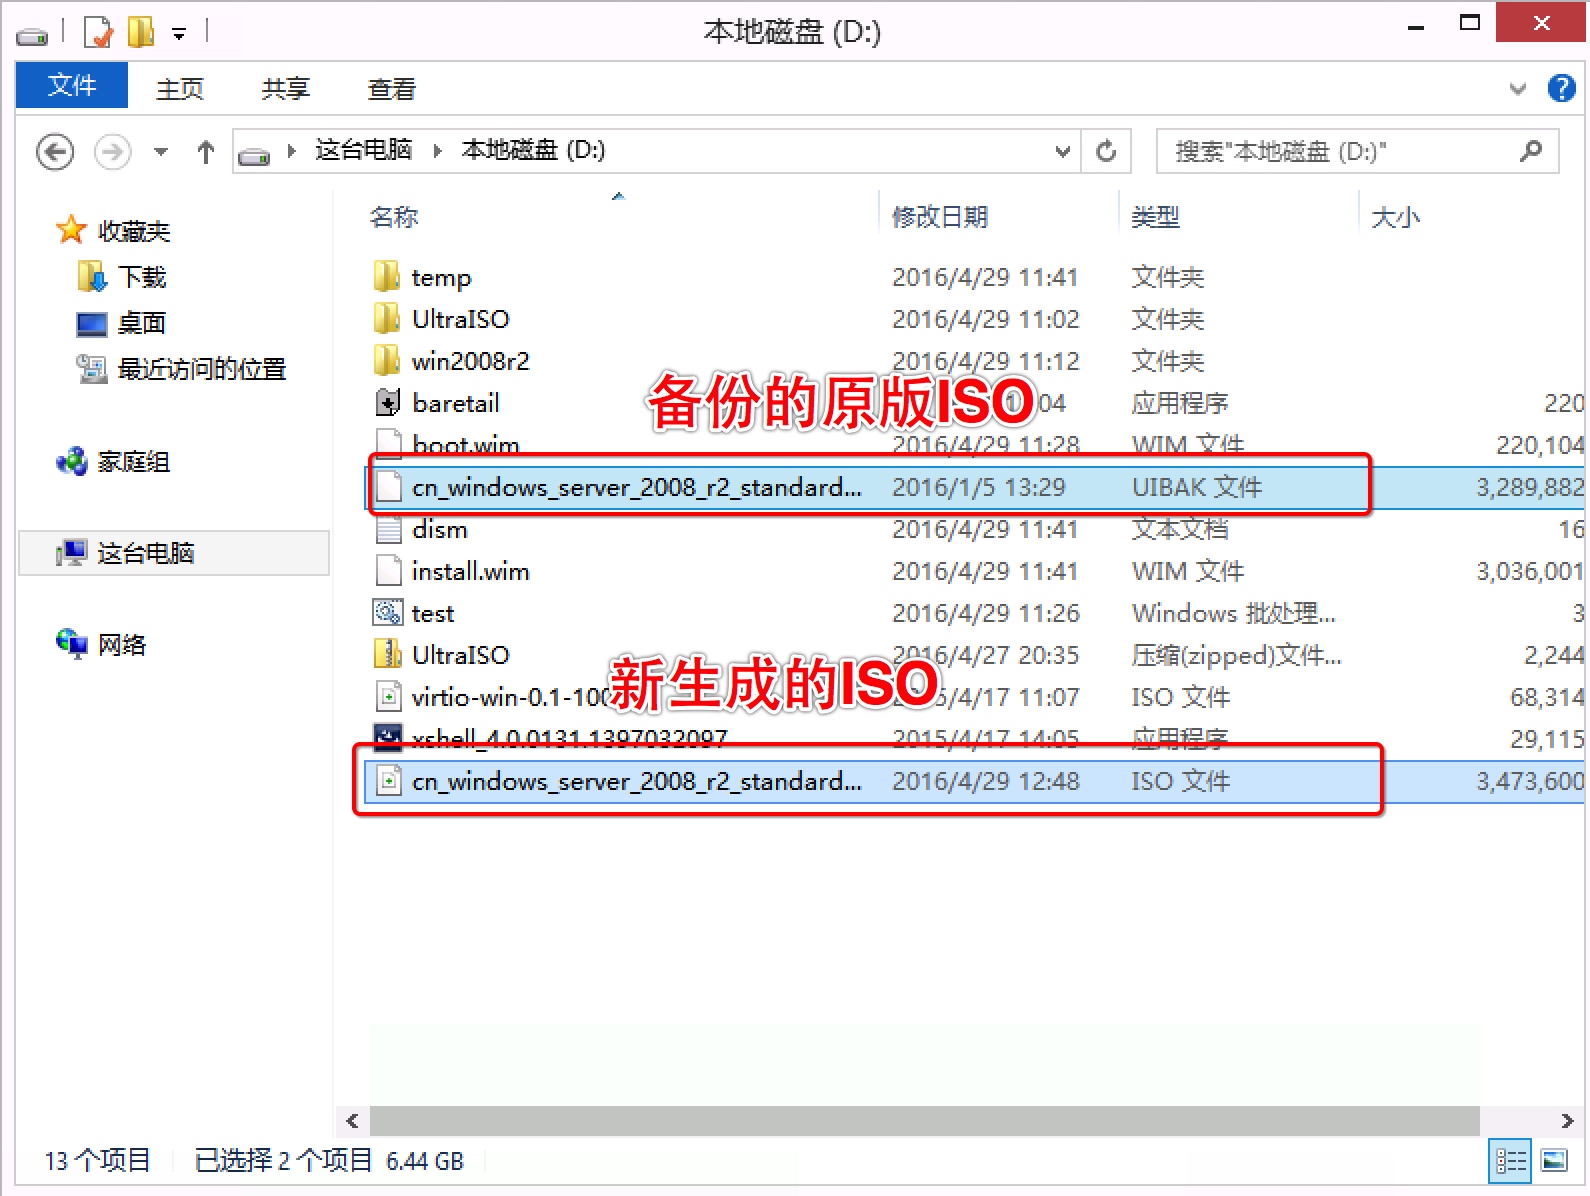Sort by the 修改日期 column header
The image size is (1590, 1196).
pyautogui.click(x=940, y=217)
